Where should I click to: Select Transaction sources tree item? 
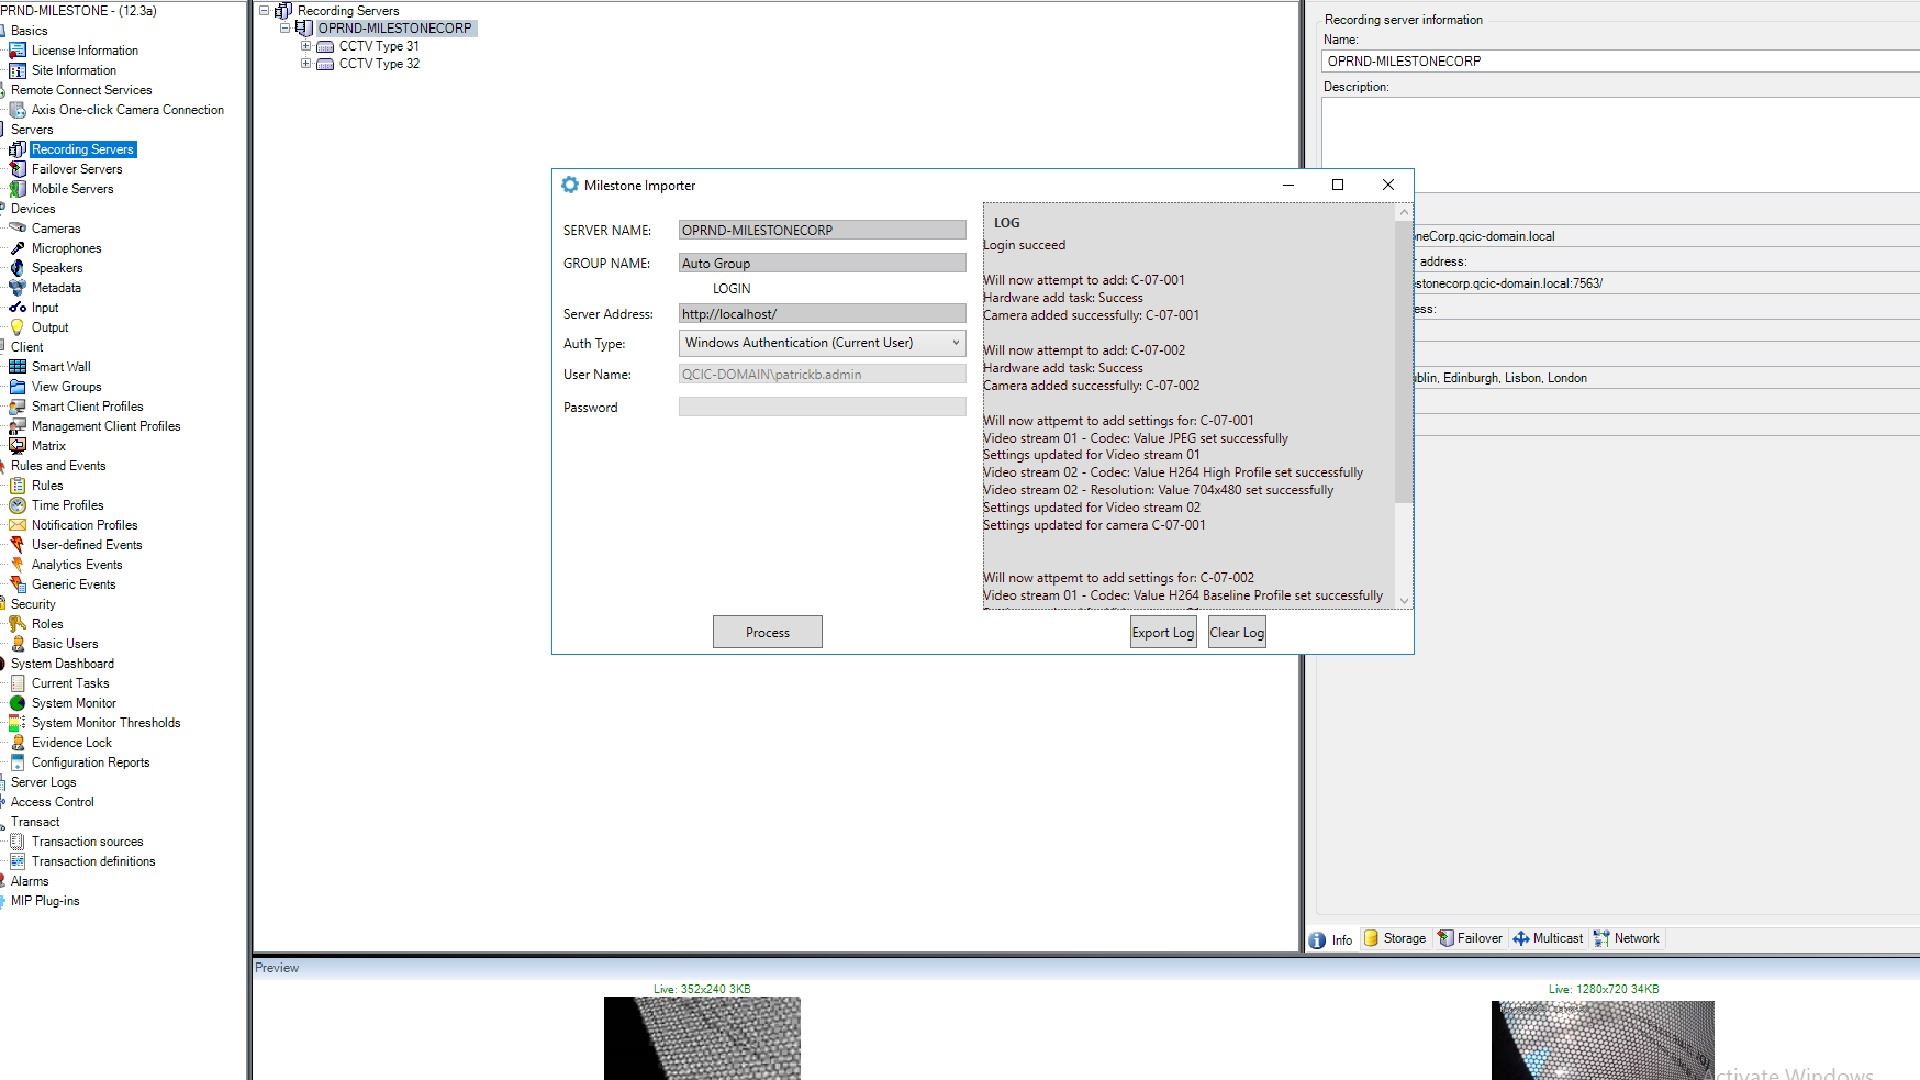coord(87,842)
